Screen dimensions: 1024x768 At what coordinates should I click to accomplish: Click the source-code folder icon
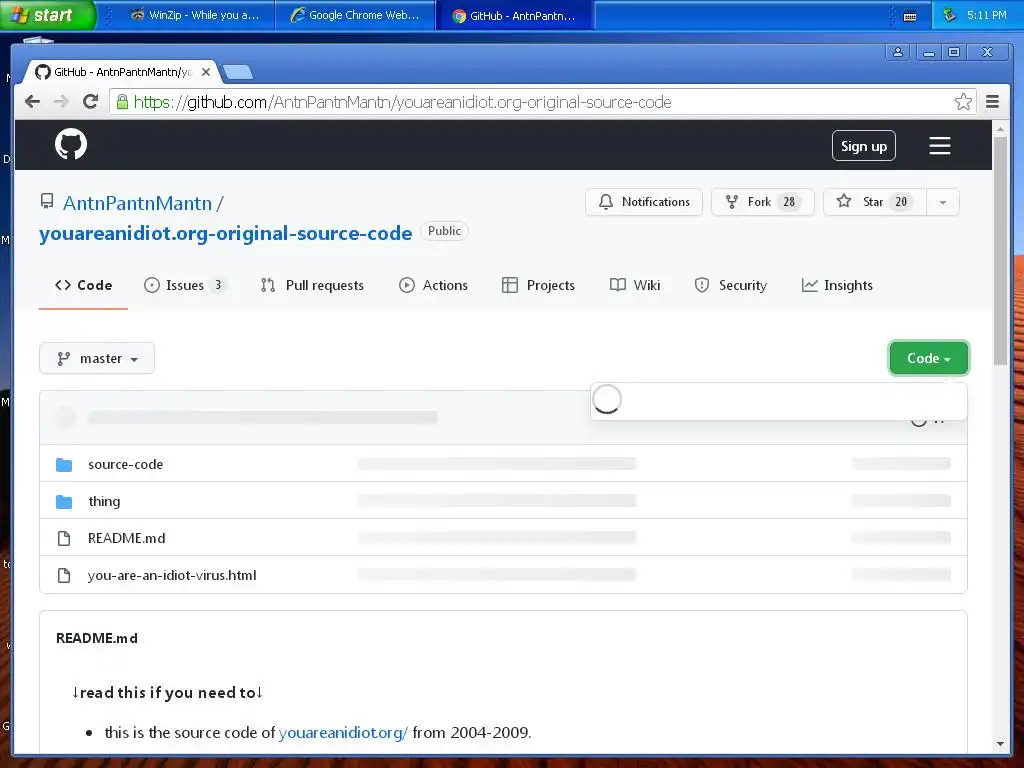pos(64,464)
